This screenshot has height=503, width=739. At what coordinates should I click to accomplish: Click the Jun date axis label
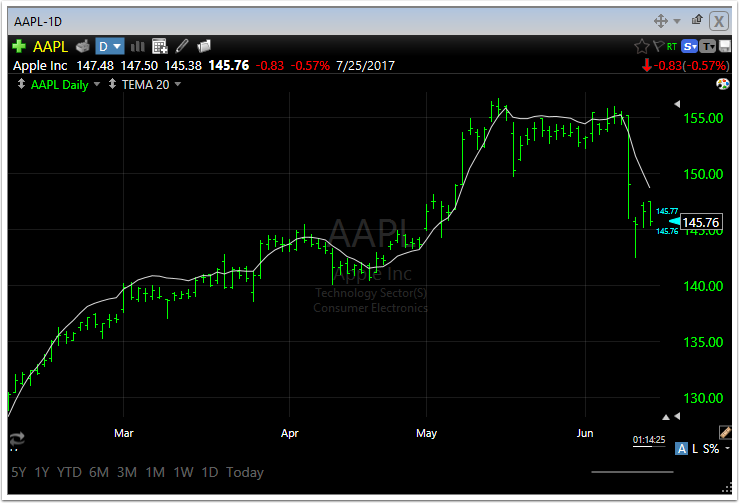point(585,433)
